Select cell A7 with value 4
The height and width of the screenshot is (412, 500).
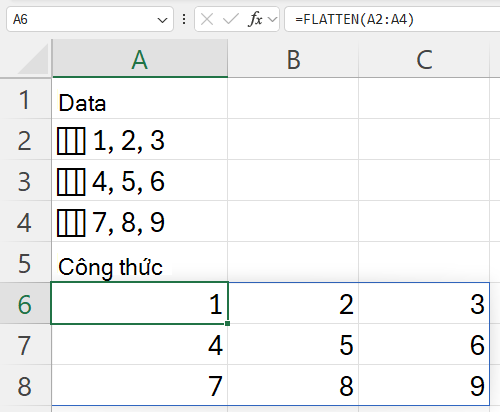[x=140, y=344]
